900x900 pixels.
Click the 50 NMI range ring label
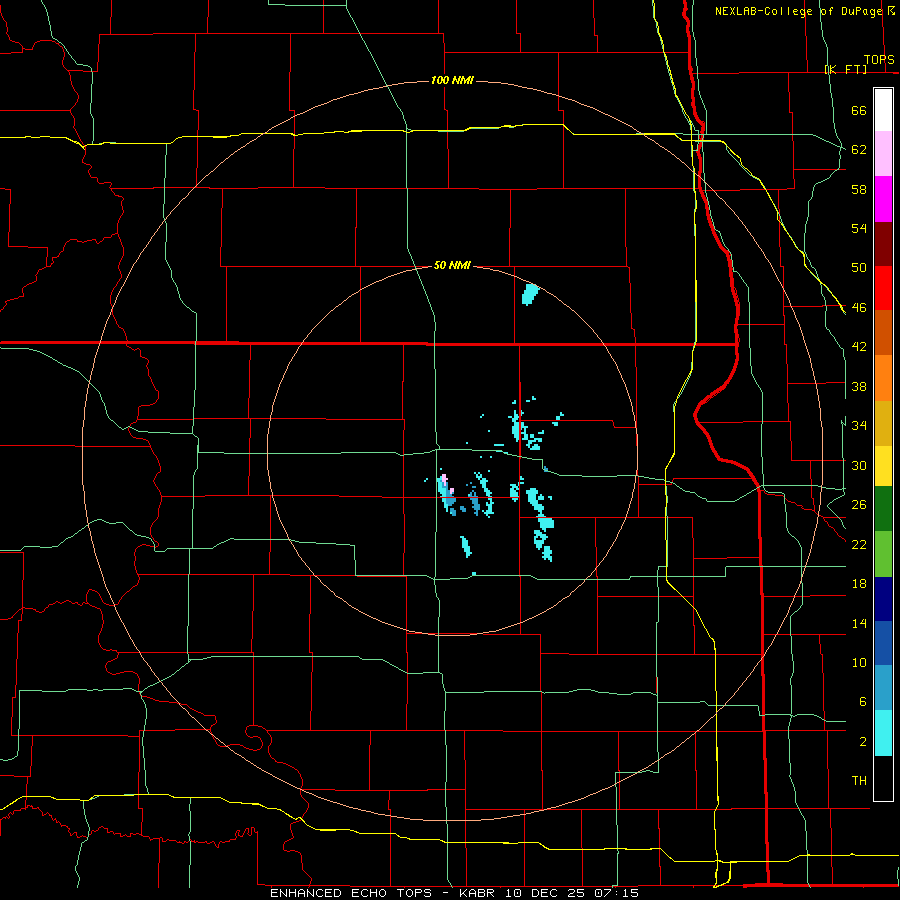[452, 265]
